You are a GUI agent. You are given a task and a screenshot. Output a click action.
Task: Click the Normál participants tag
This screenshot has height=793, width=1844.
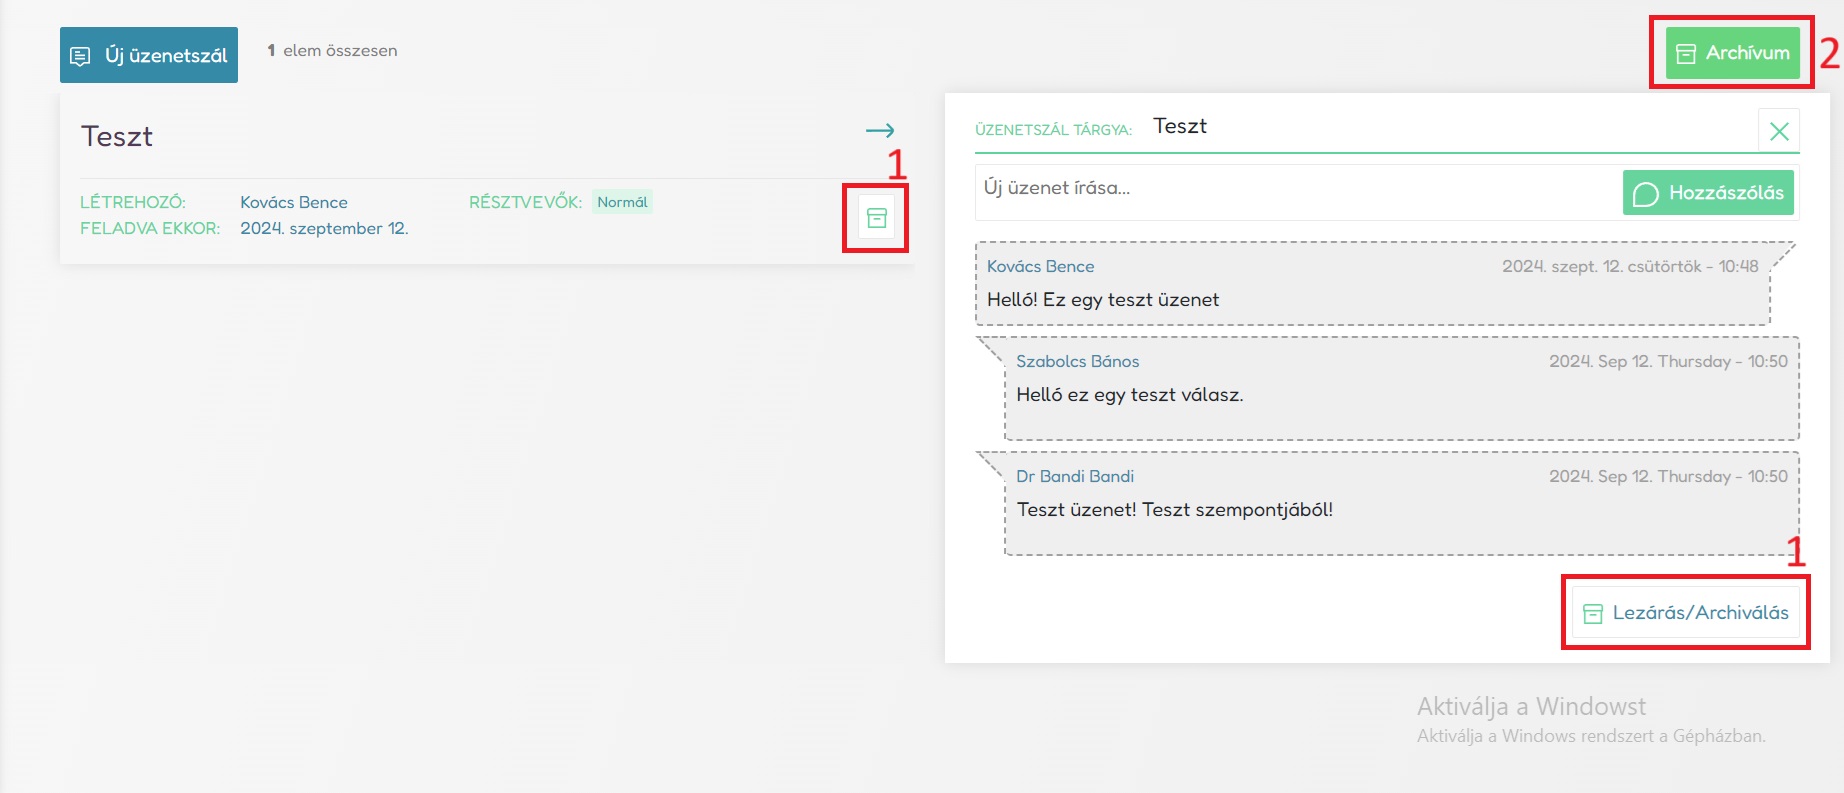(x=622, y=202)
